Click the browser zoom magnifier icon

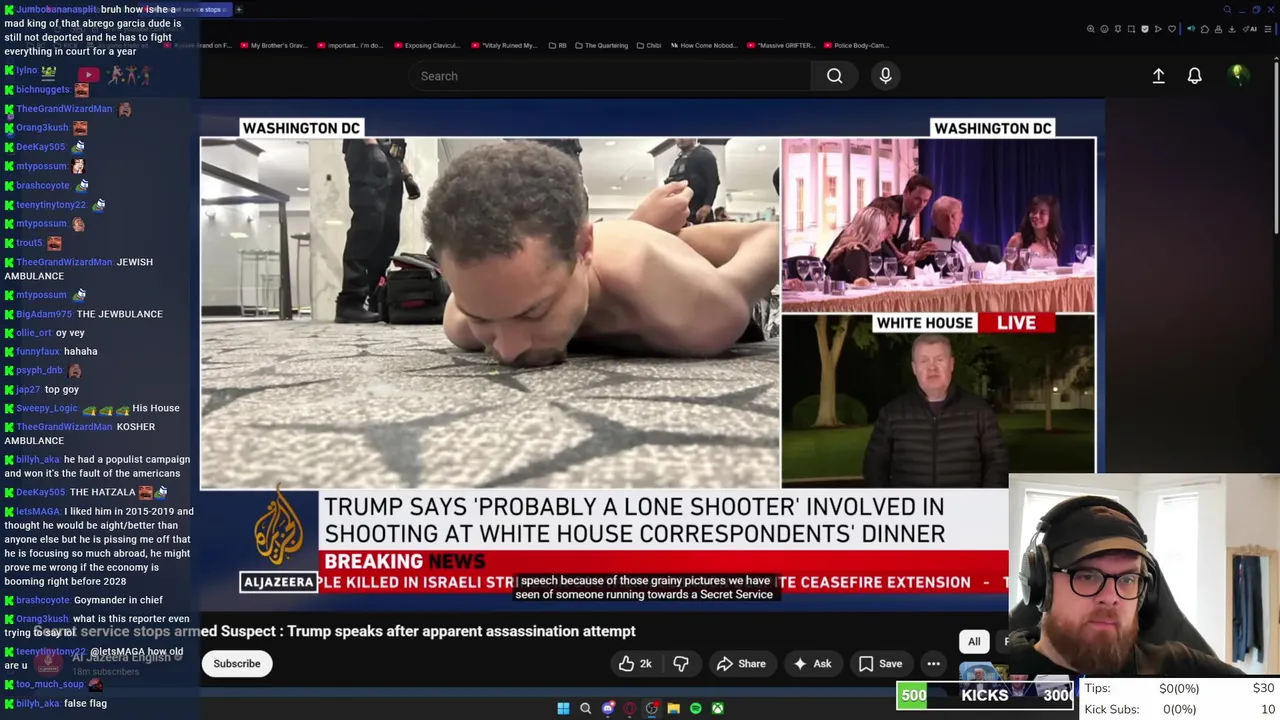click(x=1091, y=29)
